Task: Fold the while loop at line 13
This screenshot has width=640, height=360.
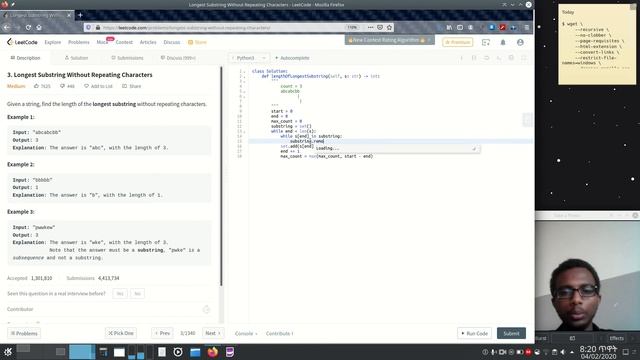Action: click(244, 131)
